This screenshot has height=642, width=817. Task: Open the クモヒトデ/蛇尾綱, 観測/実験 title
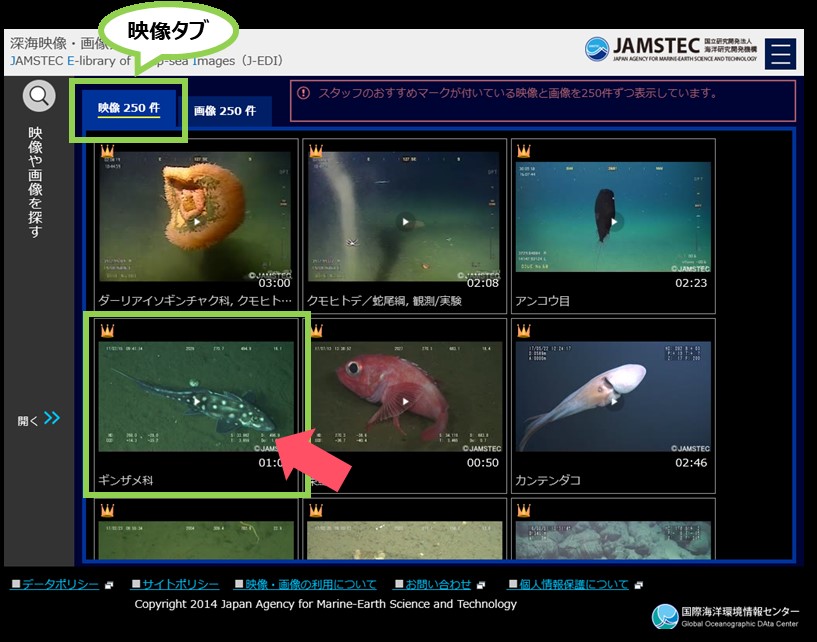pos(384,301)
